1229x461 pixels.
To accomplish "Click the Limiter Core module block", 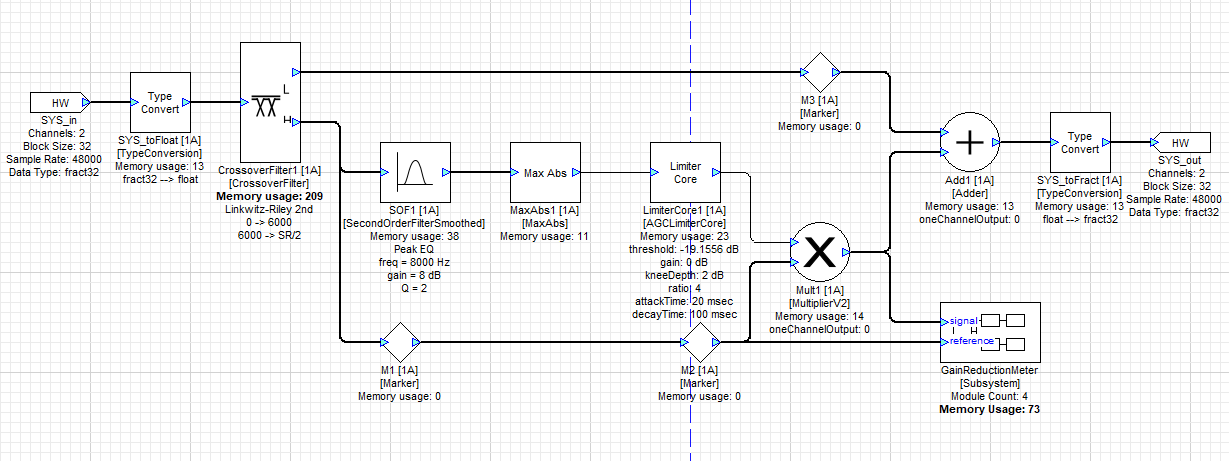I will (x=684, y=173).
